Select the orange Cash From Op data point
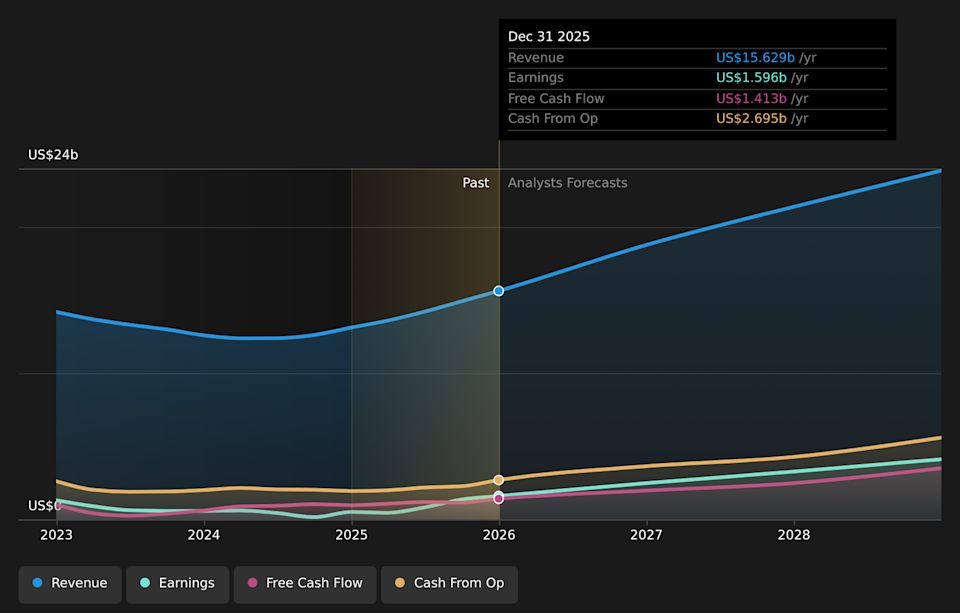Image resolution: width=960 pixels, height=613 pixels. (x=499, y=480)
